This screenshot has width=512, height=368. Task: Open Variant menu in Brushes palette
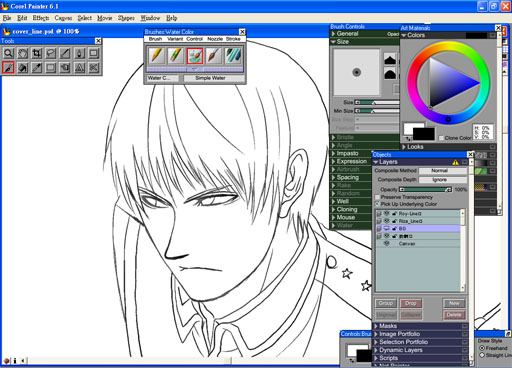tap(175, 39)
